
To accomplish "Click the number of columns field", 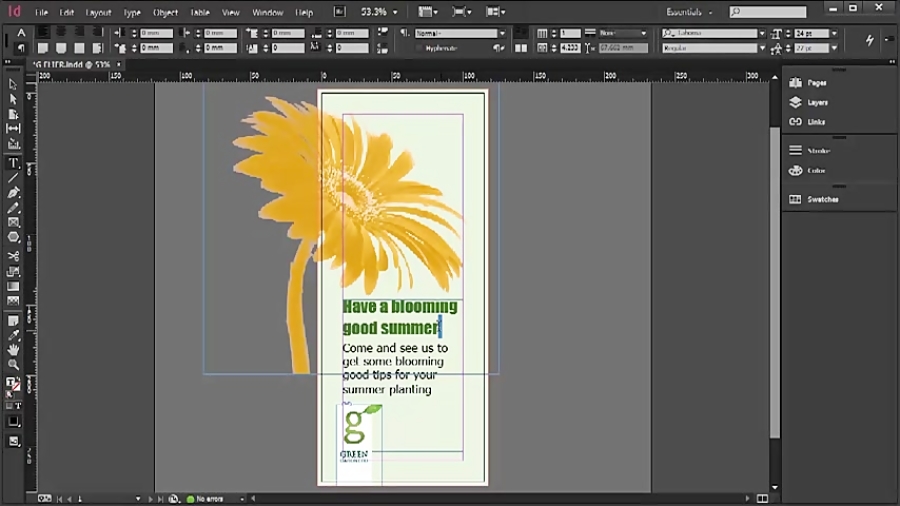I will pos(570,33).
